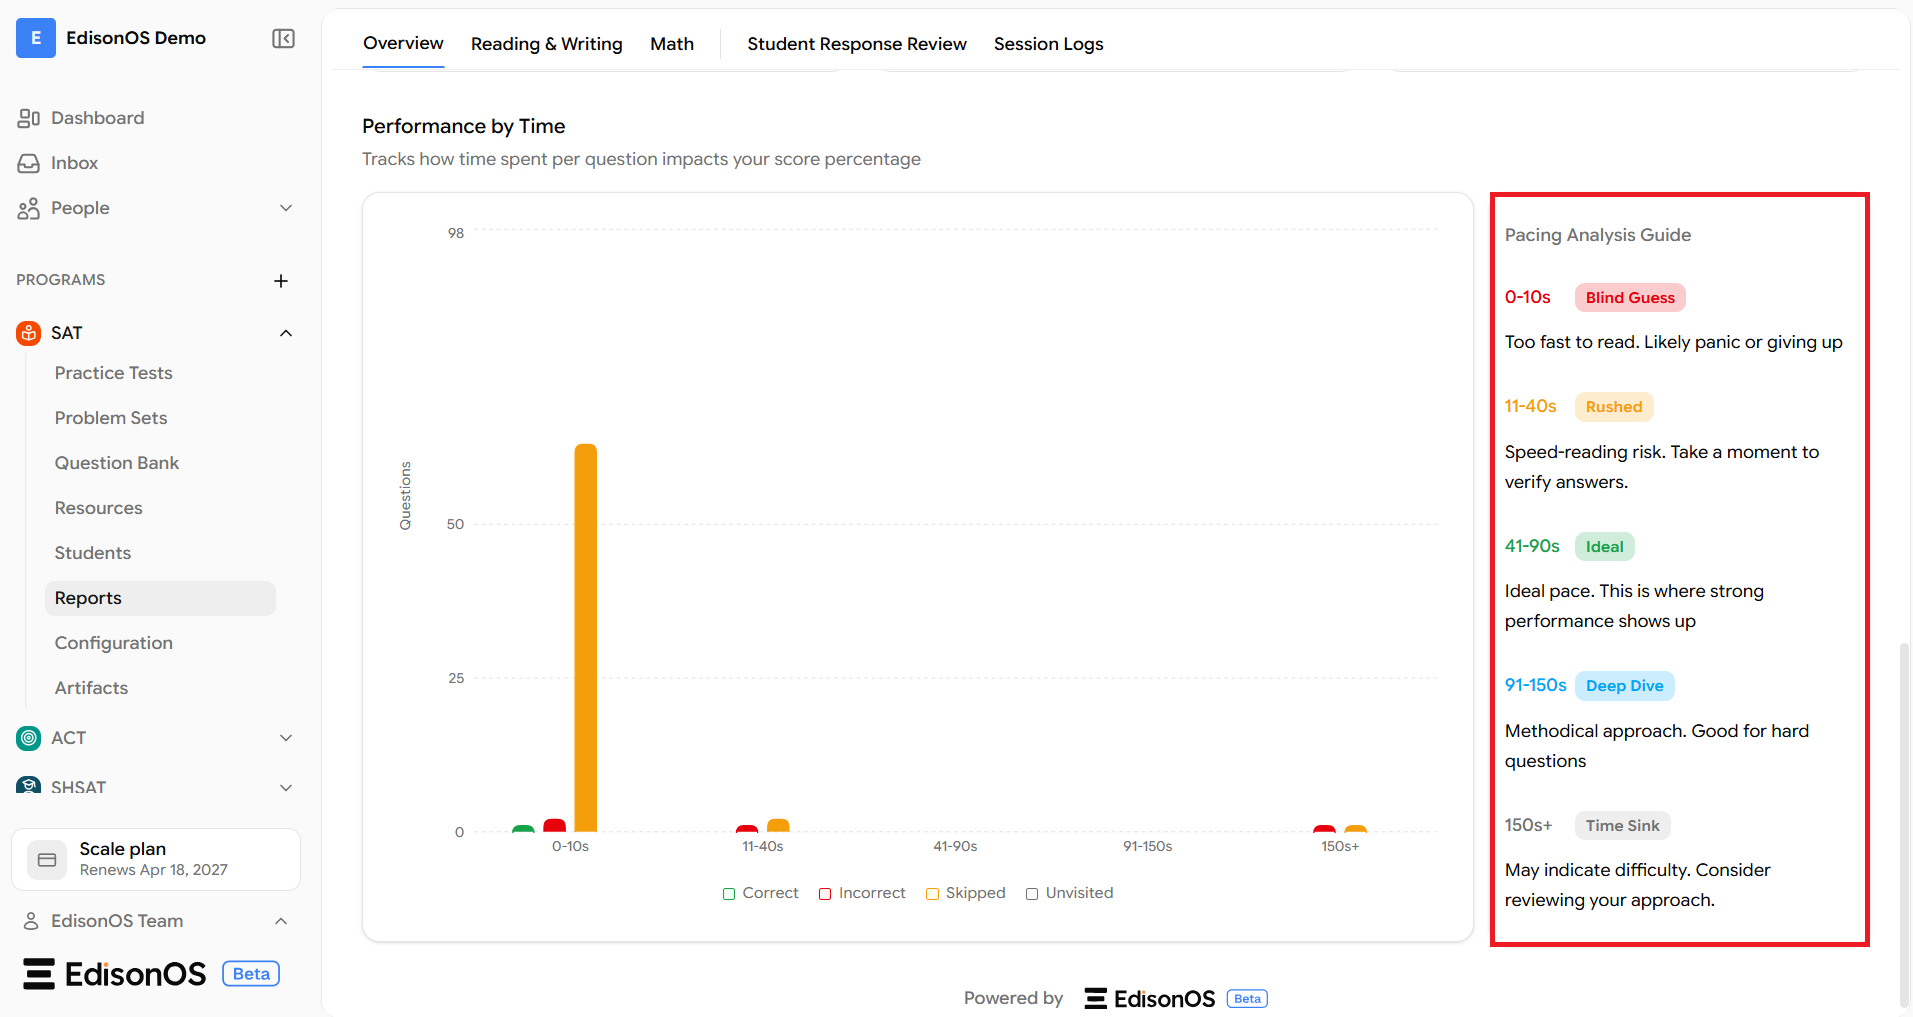1913x1017 pixels.
Task: Expand the People section chevron
Action: [286, 208]
